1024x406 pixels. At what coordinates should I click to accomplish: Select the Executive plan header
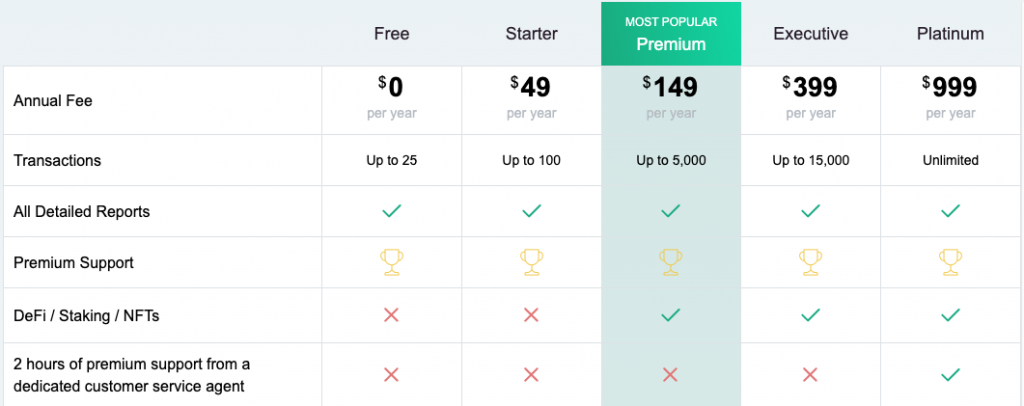point(810,34)
